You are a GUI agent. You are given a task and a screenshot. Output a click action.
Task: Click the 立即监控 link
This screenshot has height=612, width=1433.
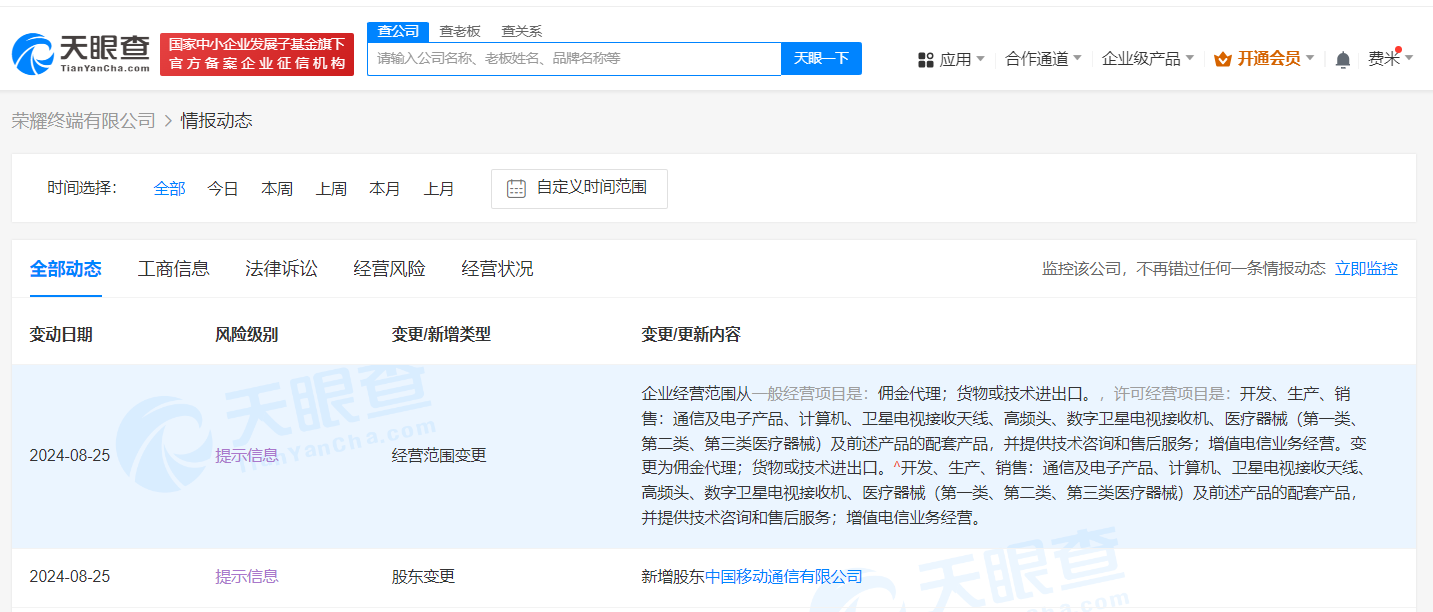(x=1366, y=268)
